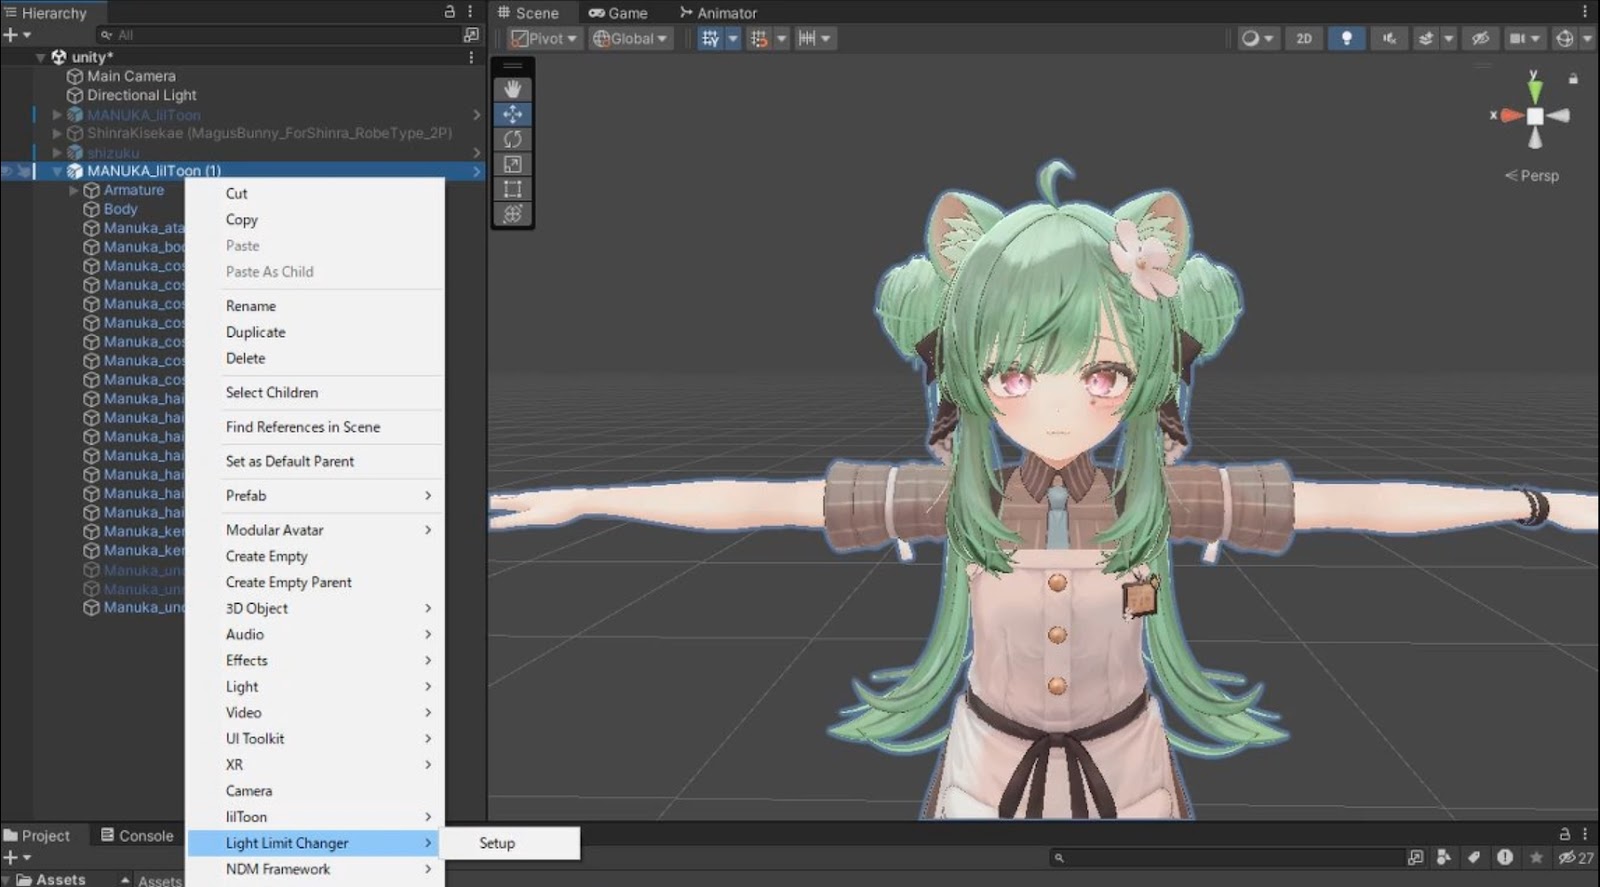
Task: Click the ruler snapping increment icon
Action: (x=807, y=38)
